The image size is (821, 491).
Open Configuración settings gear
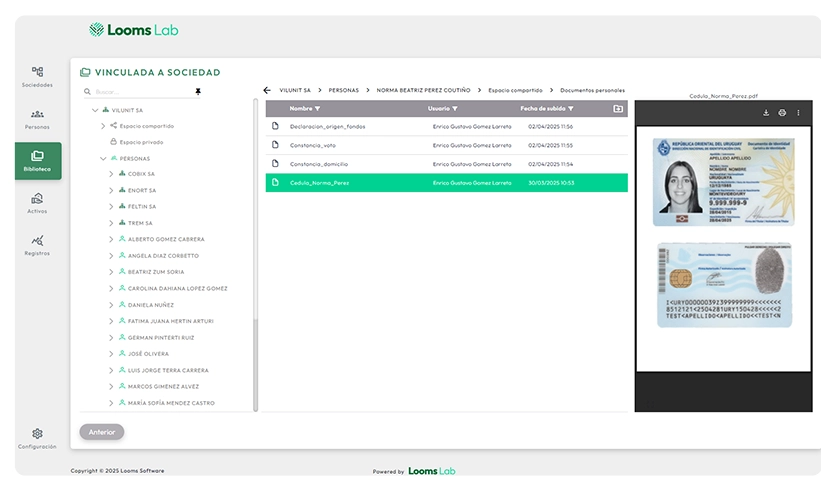tap(37, 438)
